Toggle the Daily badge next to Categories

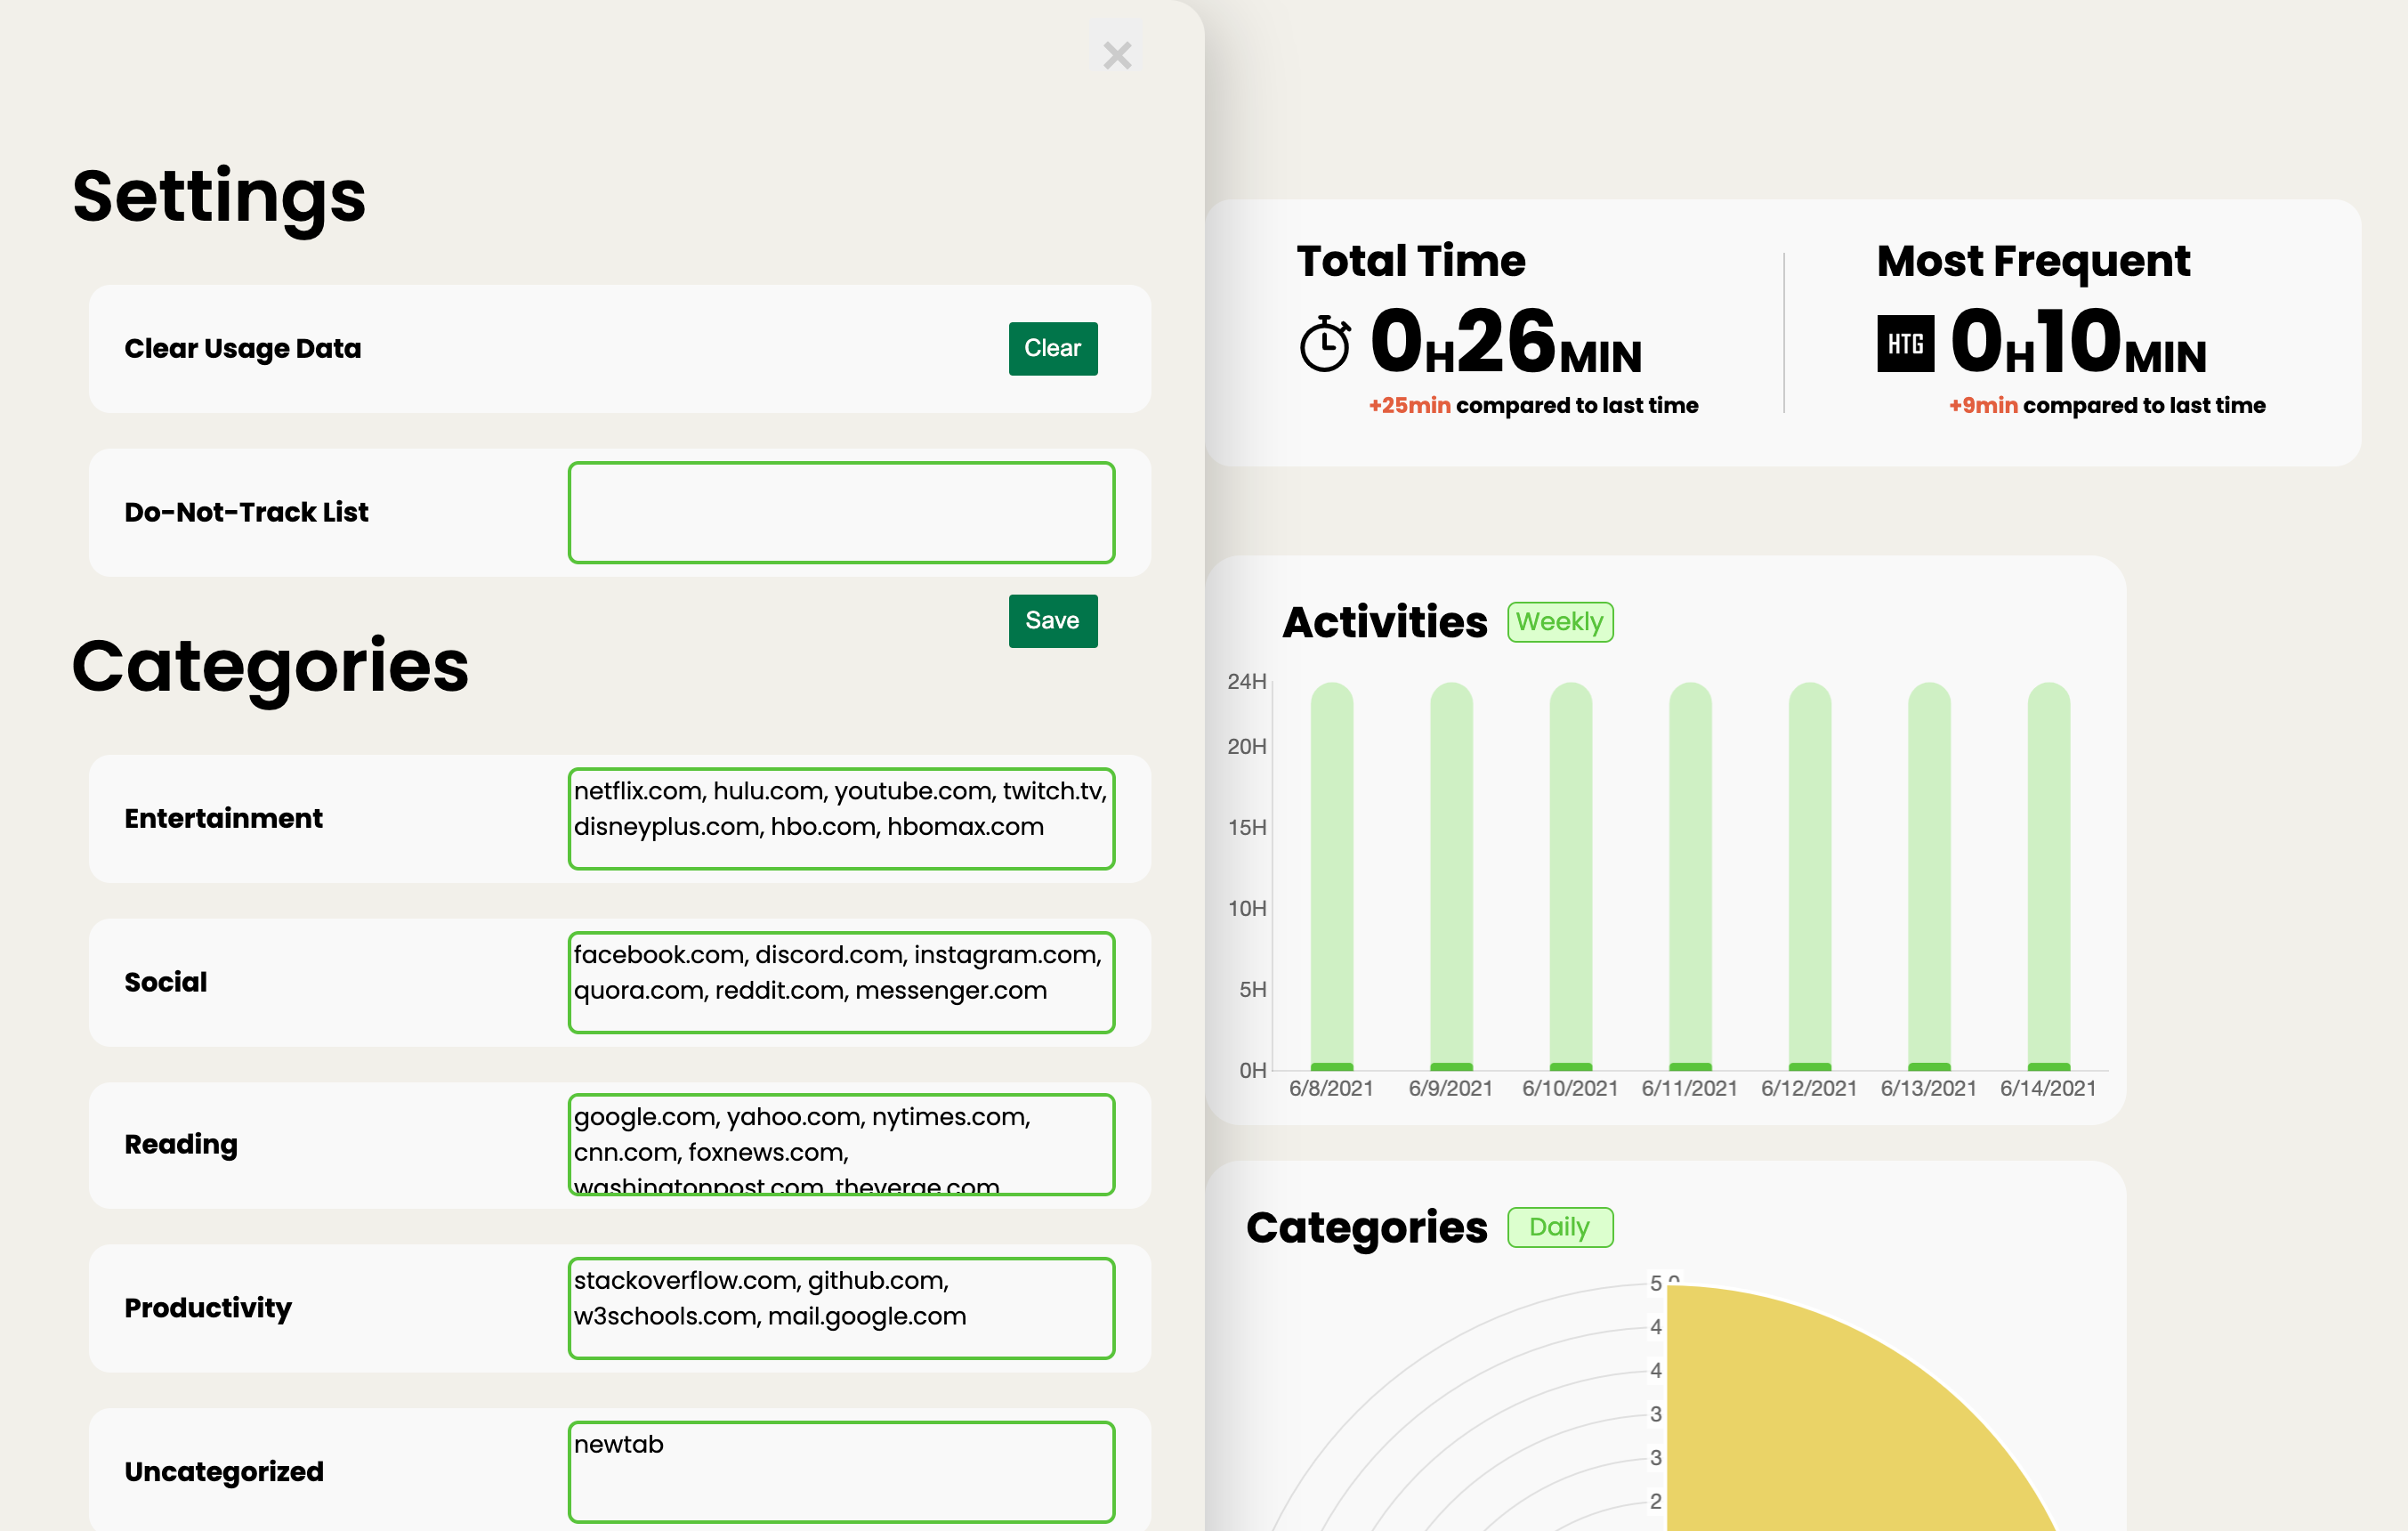point(1560,1226)
